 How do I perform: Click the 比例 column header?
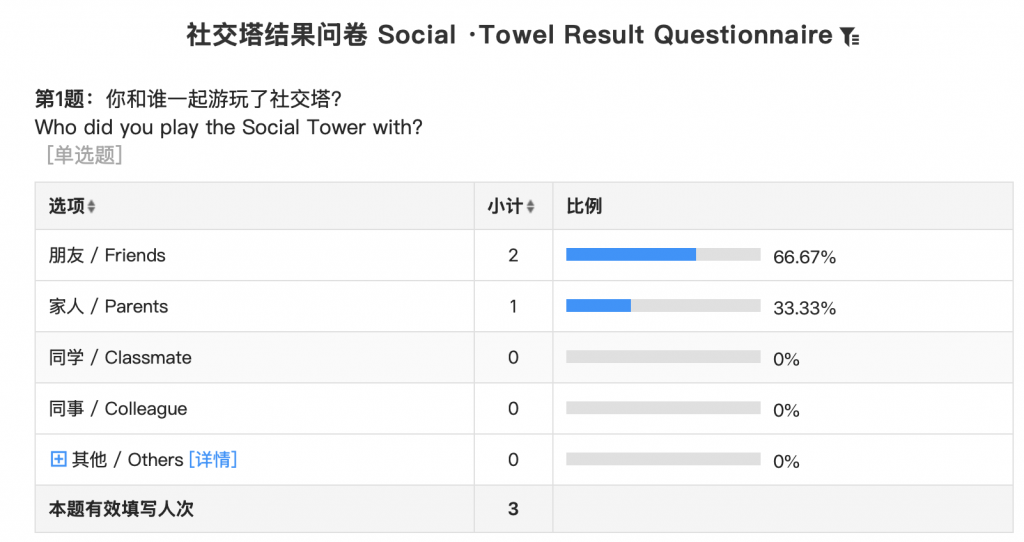pyautogui.click(x=584, y=206)
